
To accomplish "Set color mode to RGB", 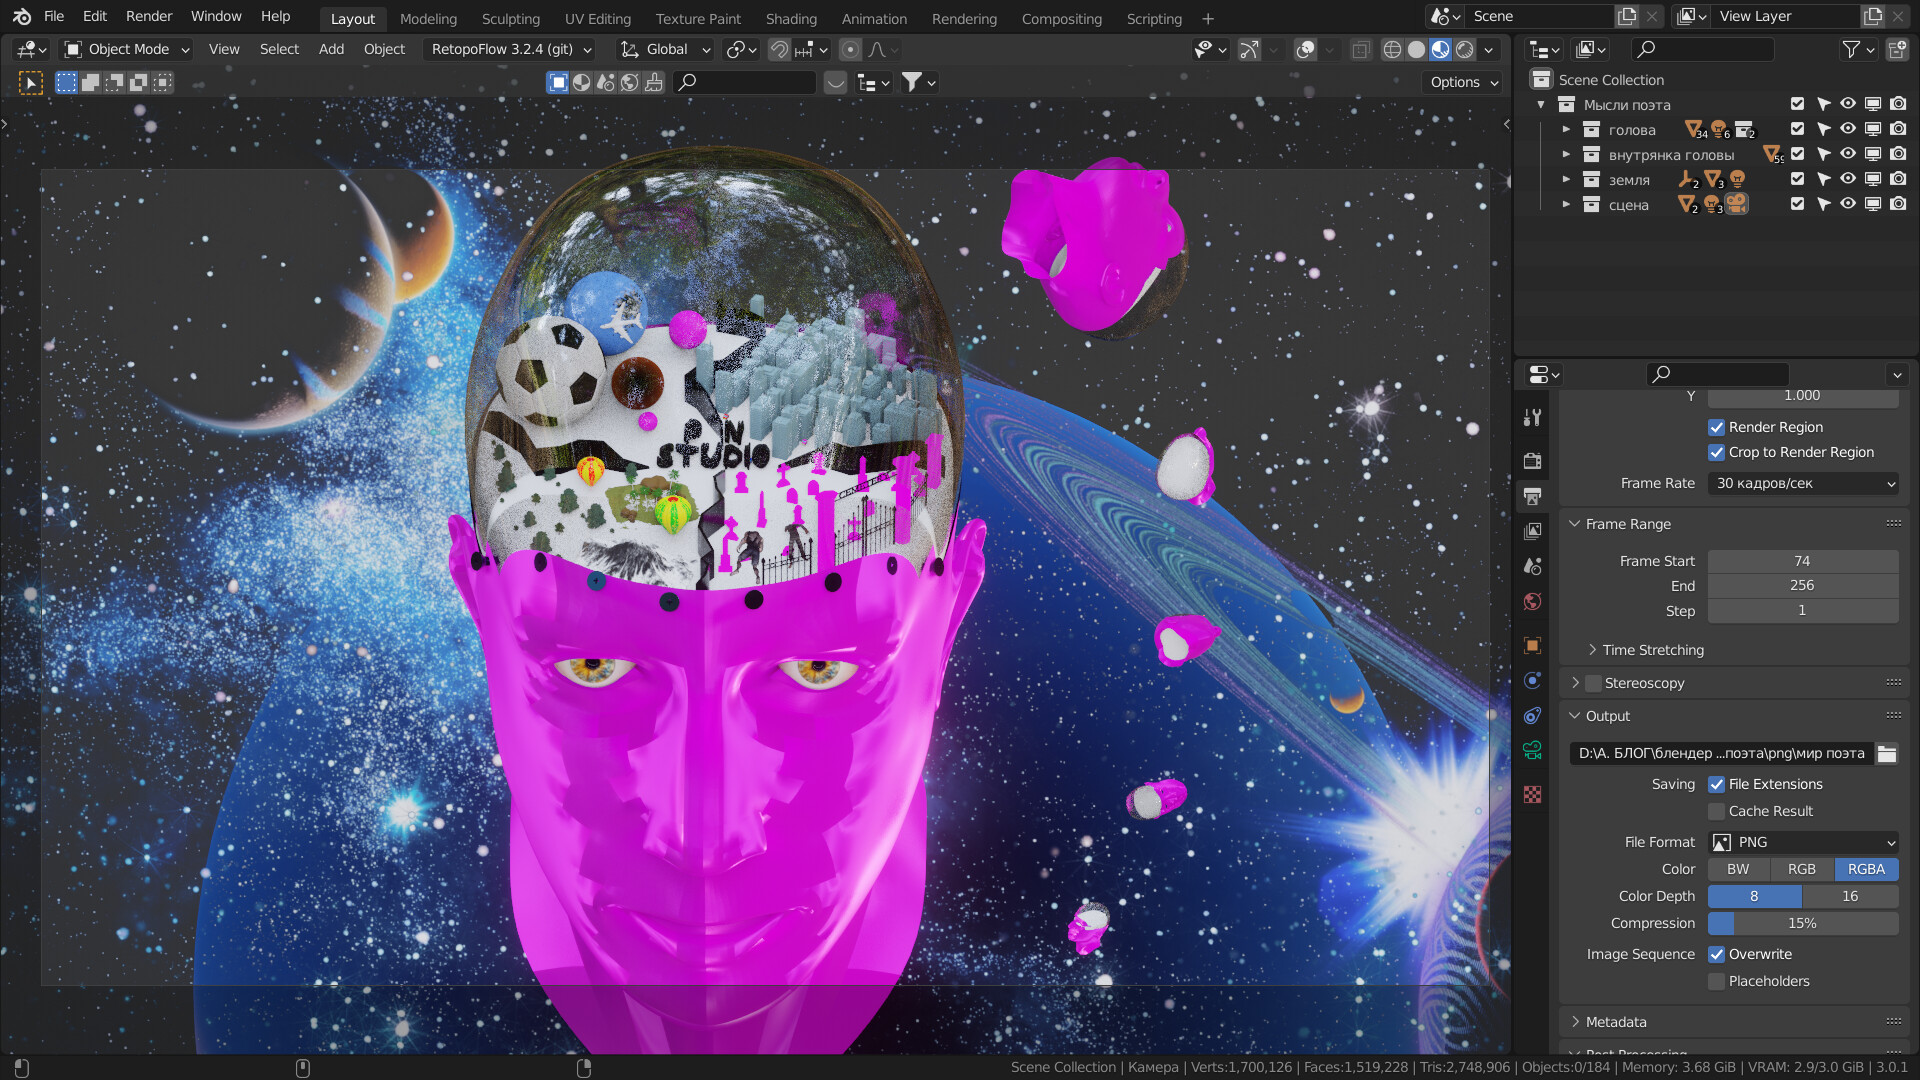I will click(1801, 869).
